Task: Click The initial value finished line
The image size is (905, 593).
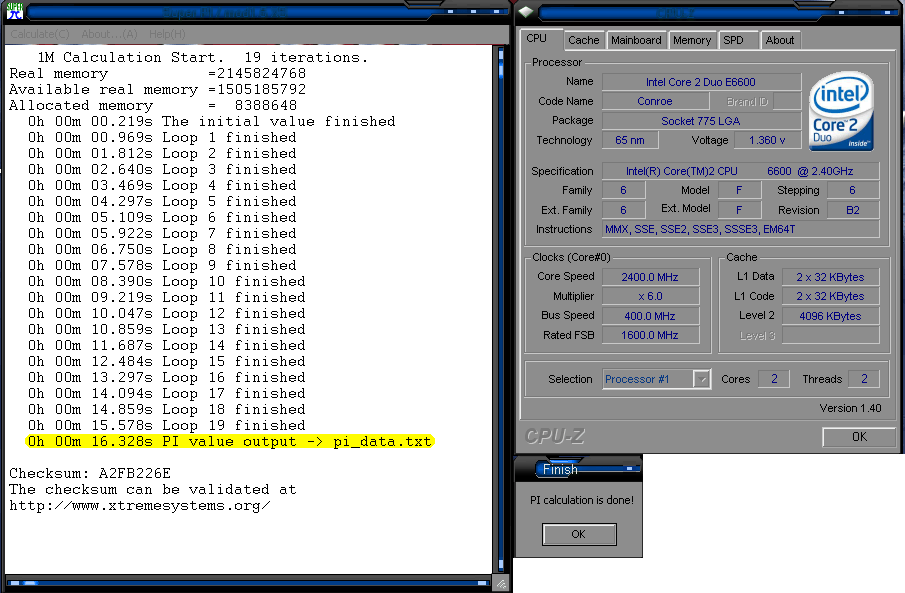Action: coord(211,121)
